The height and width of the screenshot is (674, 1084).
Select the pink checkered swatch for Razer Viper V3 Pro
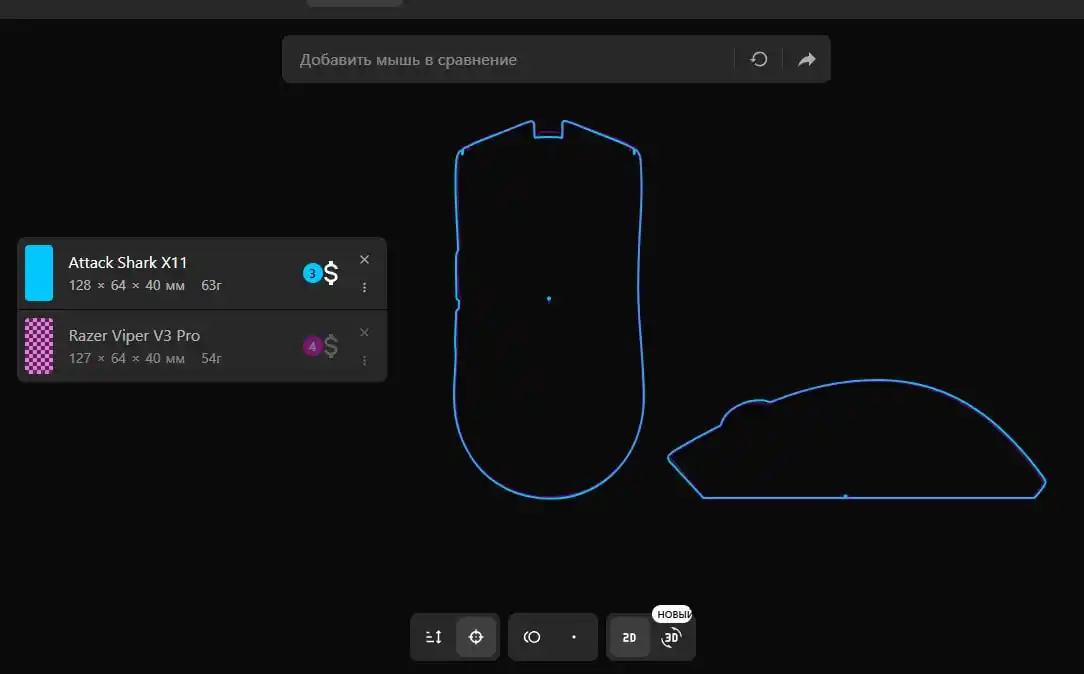pyautogui.click(x=39, y=346)
